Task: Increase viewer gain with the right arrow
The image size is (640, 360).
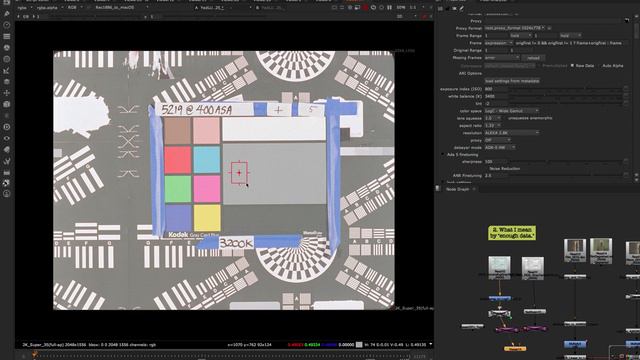Action: pyautogui.click(x=34, y=17)
